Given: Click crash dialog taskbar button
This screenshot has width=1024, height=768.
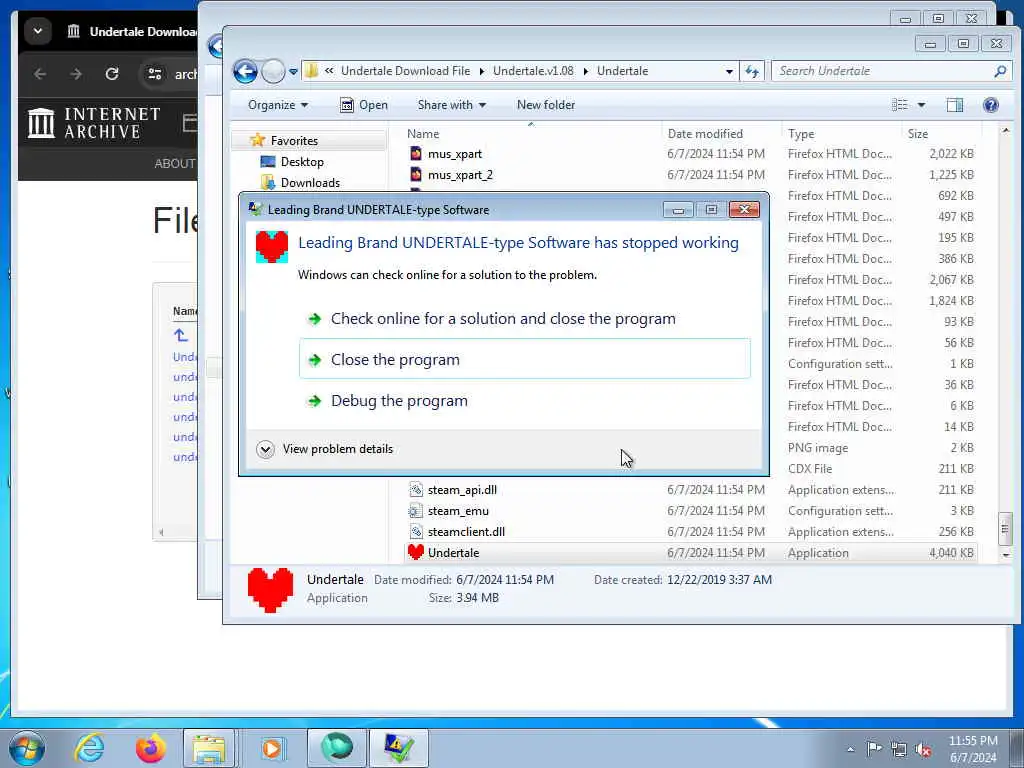Looking at the screenshot, I should (x=399, y=748).
